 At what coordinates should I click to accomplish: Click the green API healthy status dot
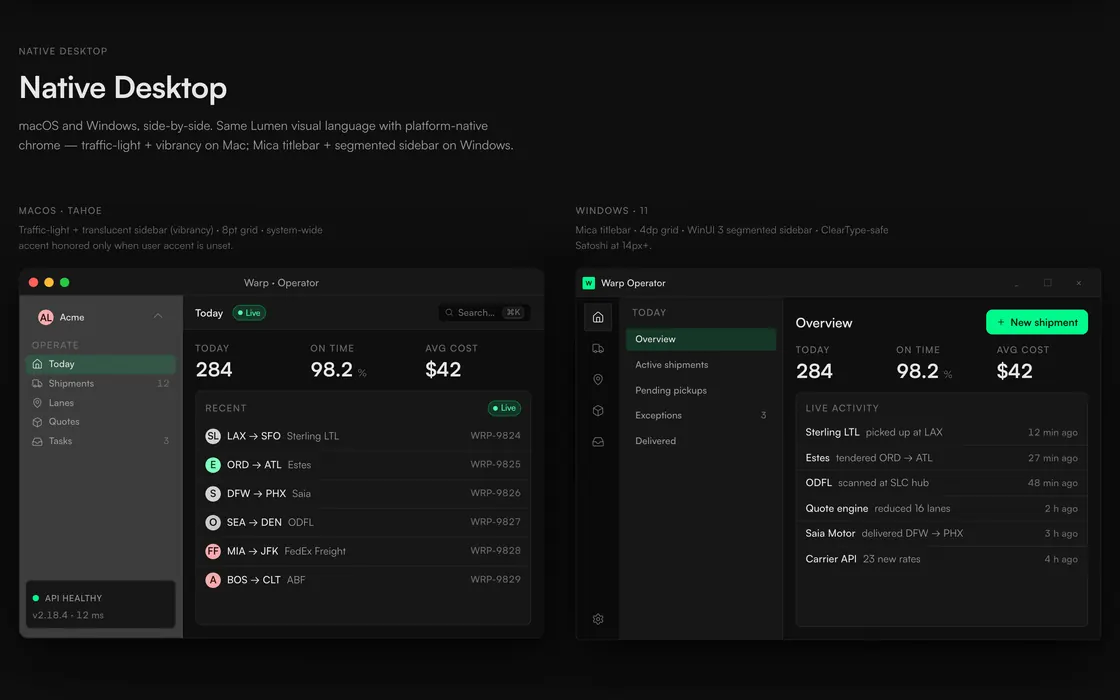click(x=36, y=598)
